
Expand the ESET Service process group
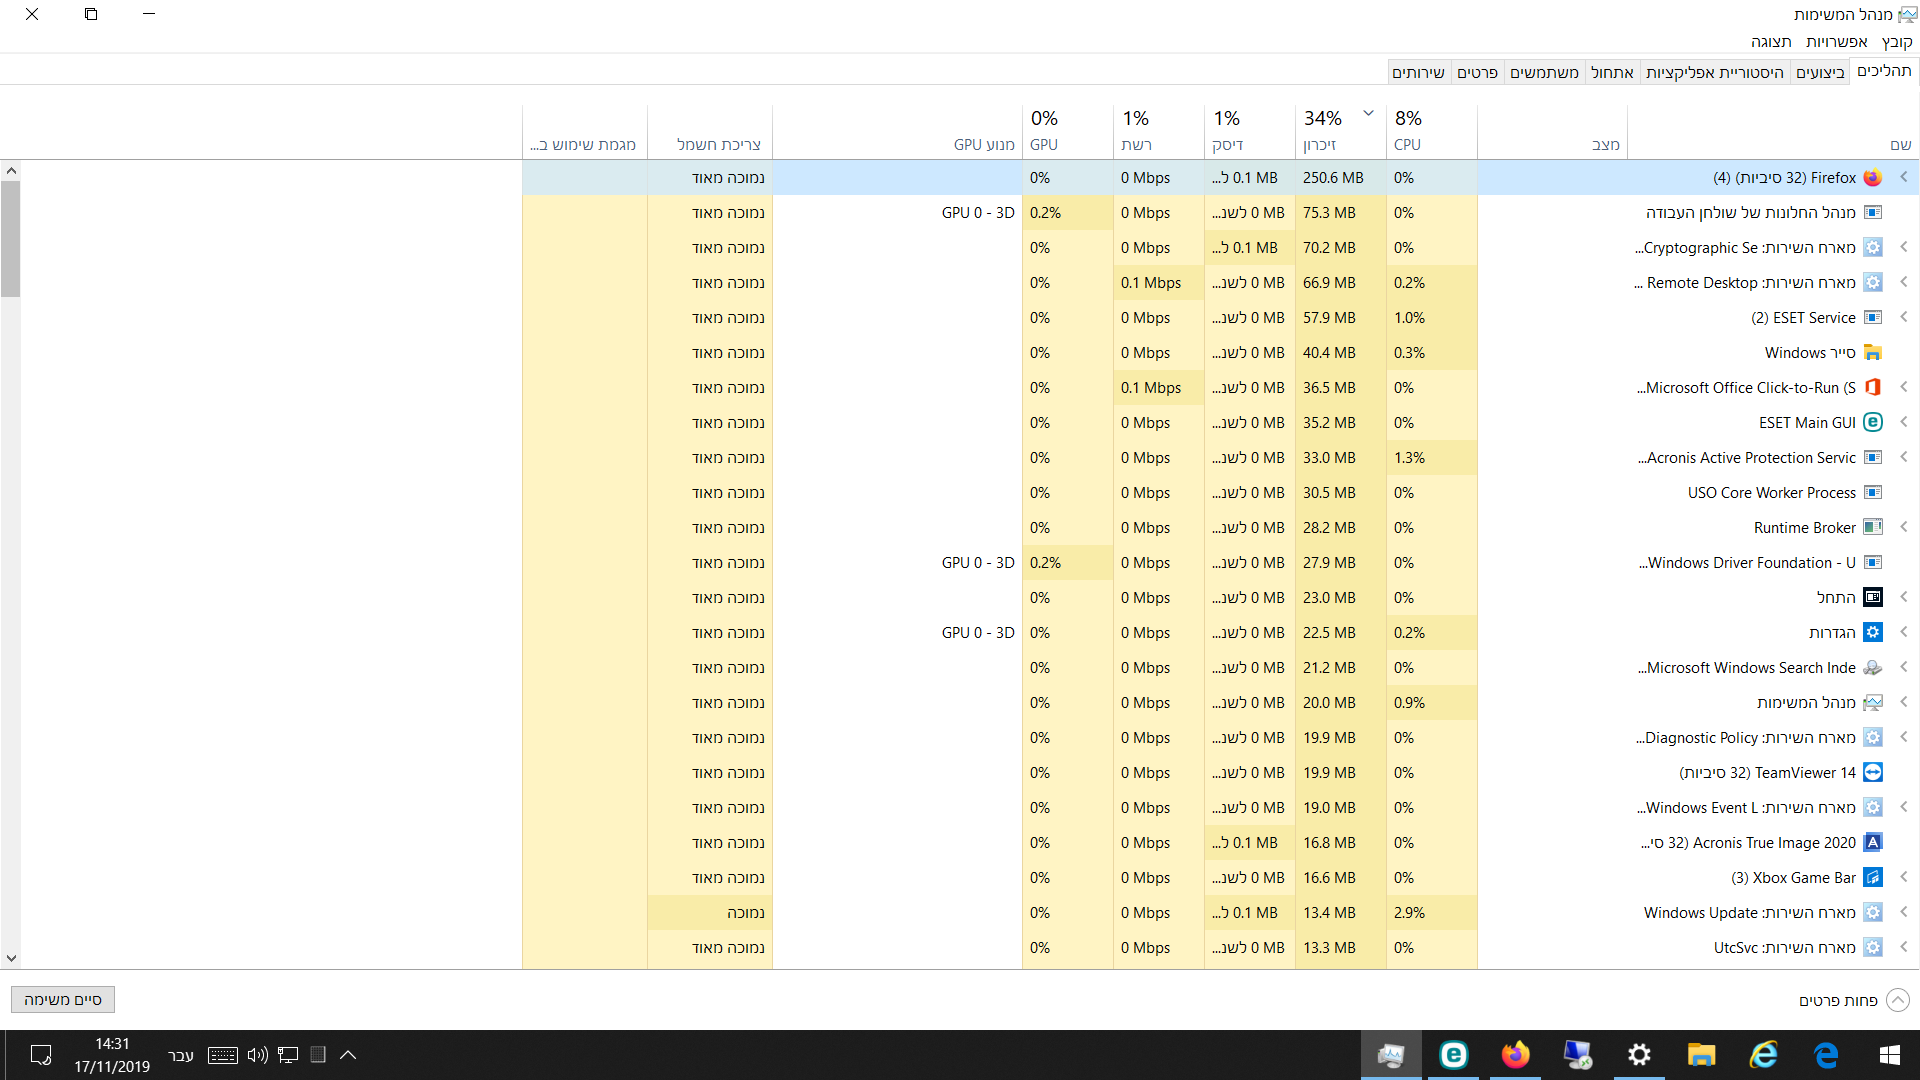[1904, 318]
